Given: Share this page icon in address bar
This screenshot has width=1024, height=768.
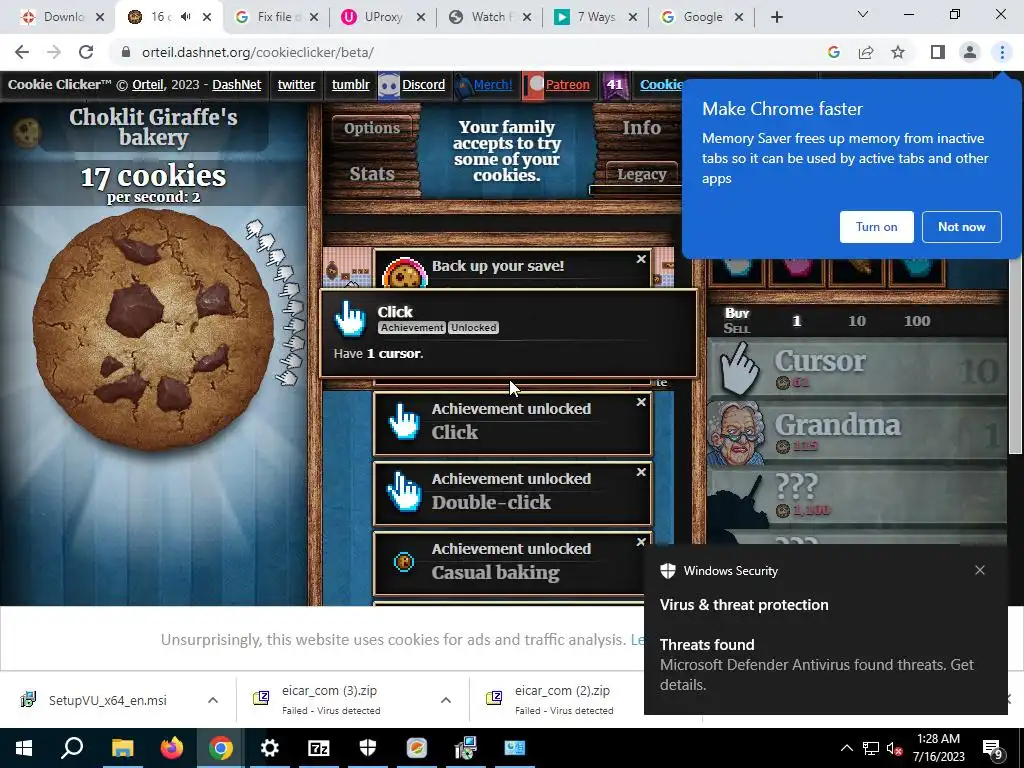Looking at the screenshot, I should (866, 52).
